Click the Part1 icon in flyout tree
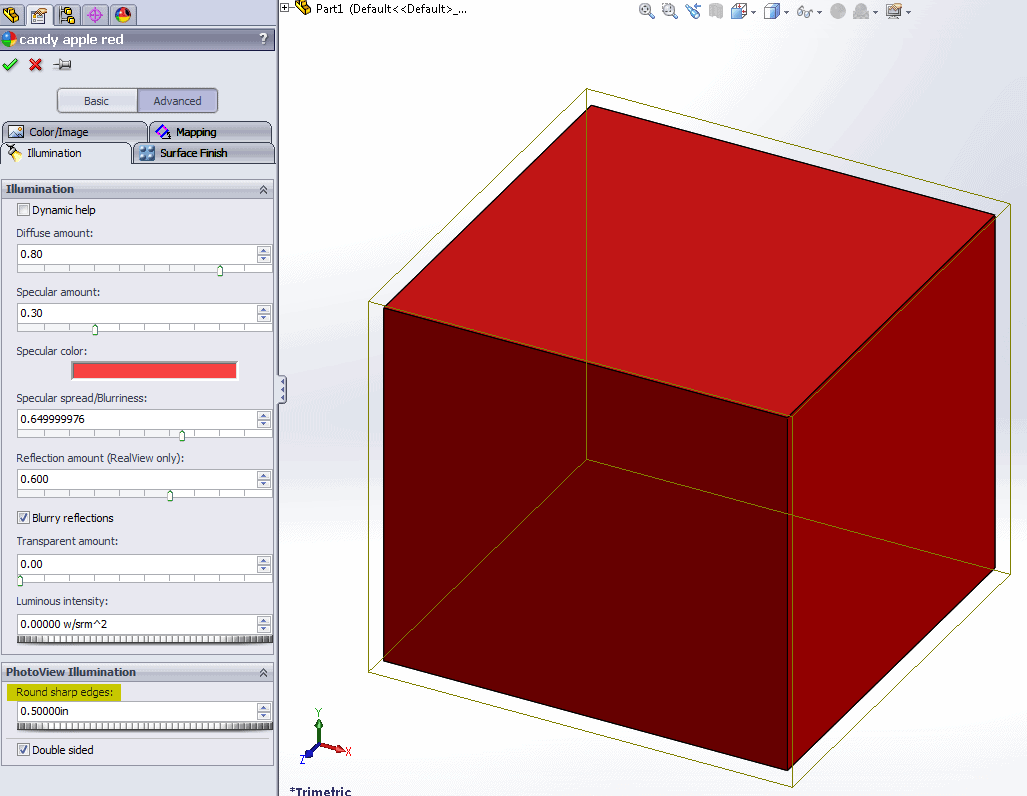This screenshot has height=796, width=1027. pos(303,8)
